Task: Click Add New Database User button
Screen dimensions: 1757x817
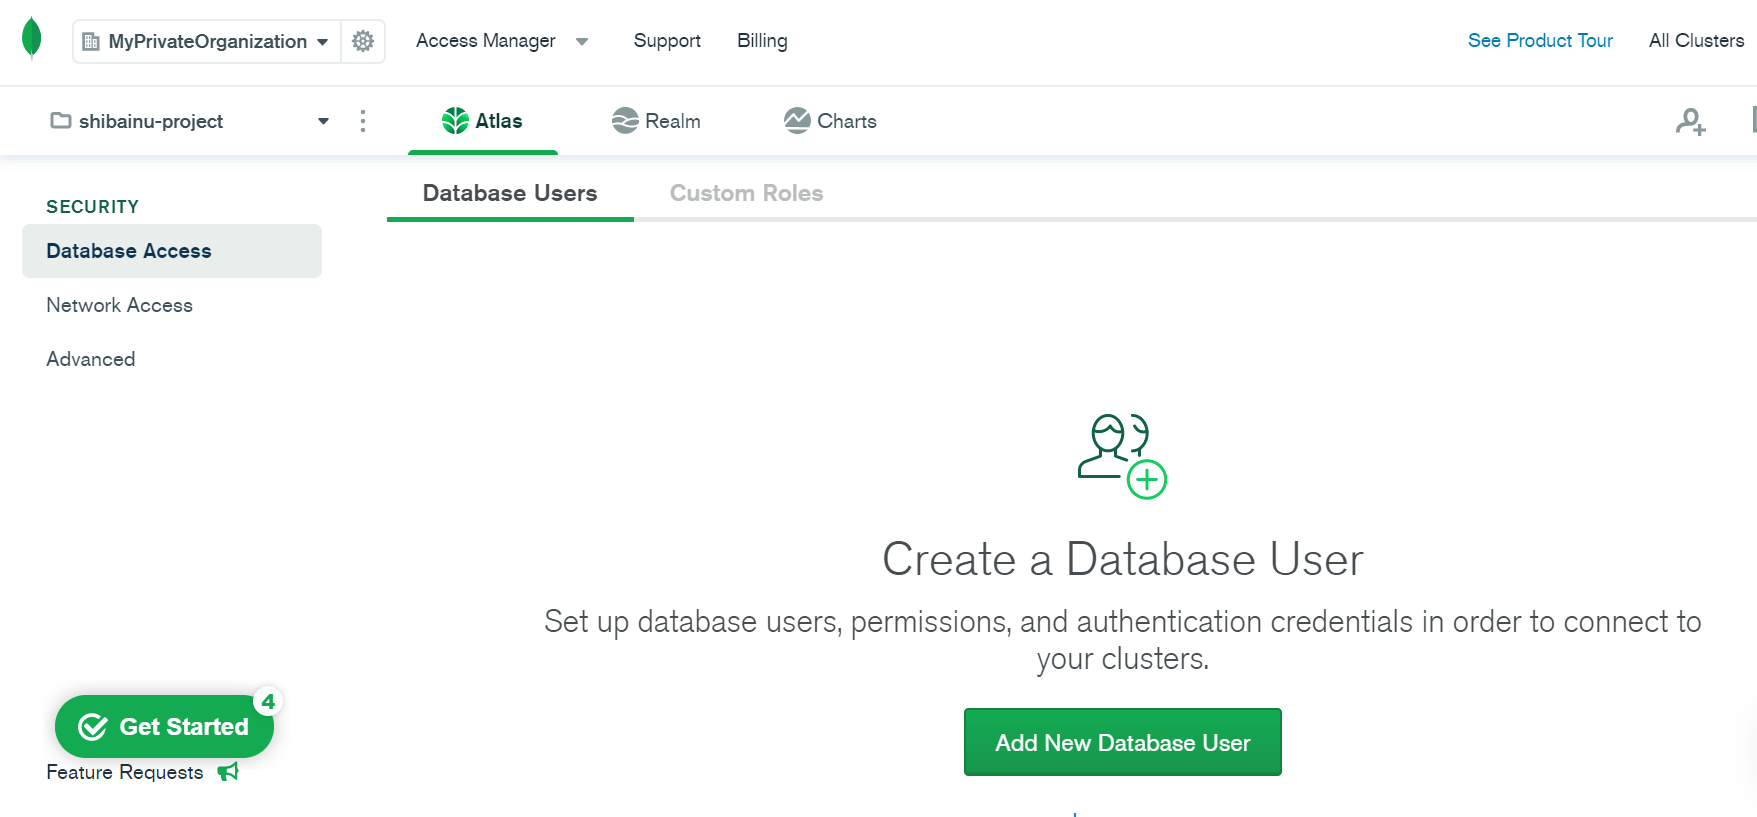Action: pyautogui.click(x=1122, y=742)
